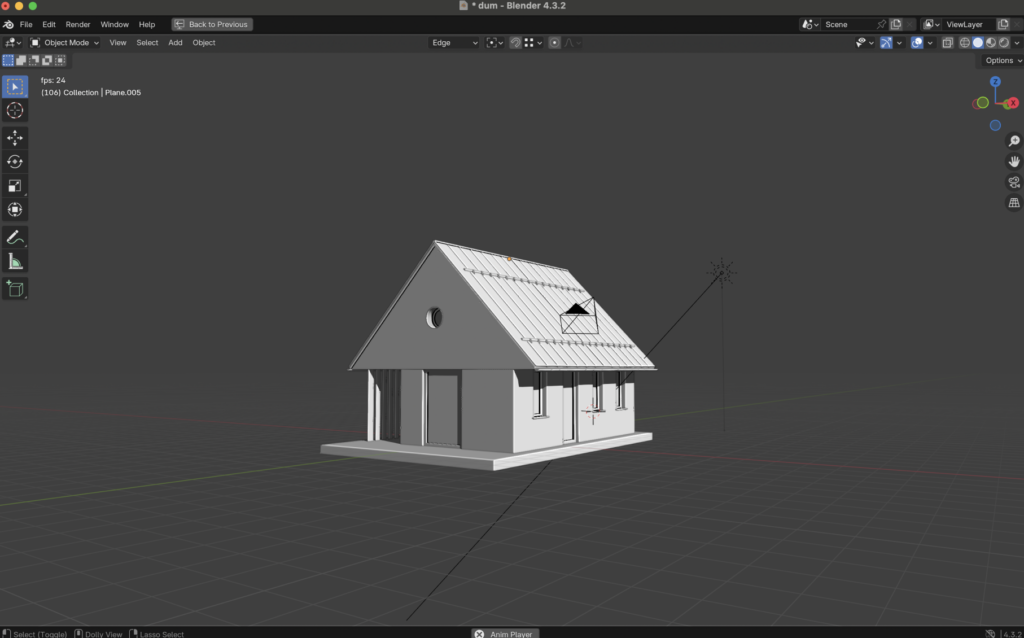Click Back to Previous button
The image size is (1024, 638).
pyautogui.click(x=212, y=24)
